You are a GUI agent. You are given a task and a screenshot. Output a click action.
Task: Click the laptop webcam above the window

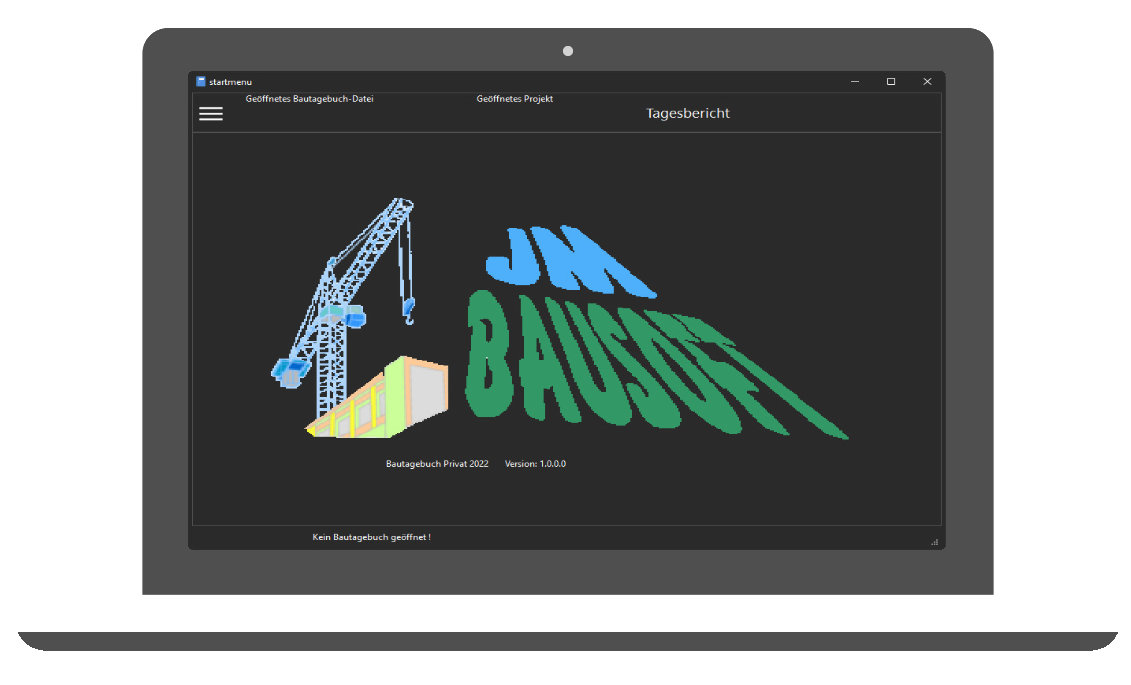(568, 51)
